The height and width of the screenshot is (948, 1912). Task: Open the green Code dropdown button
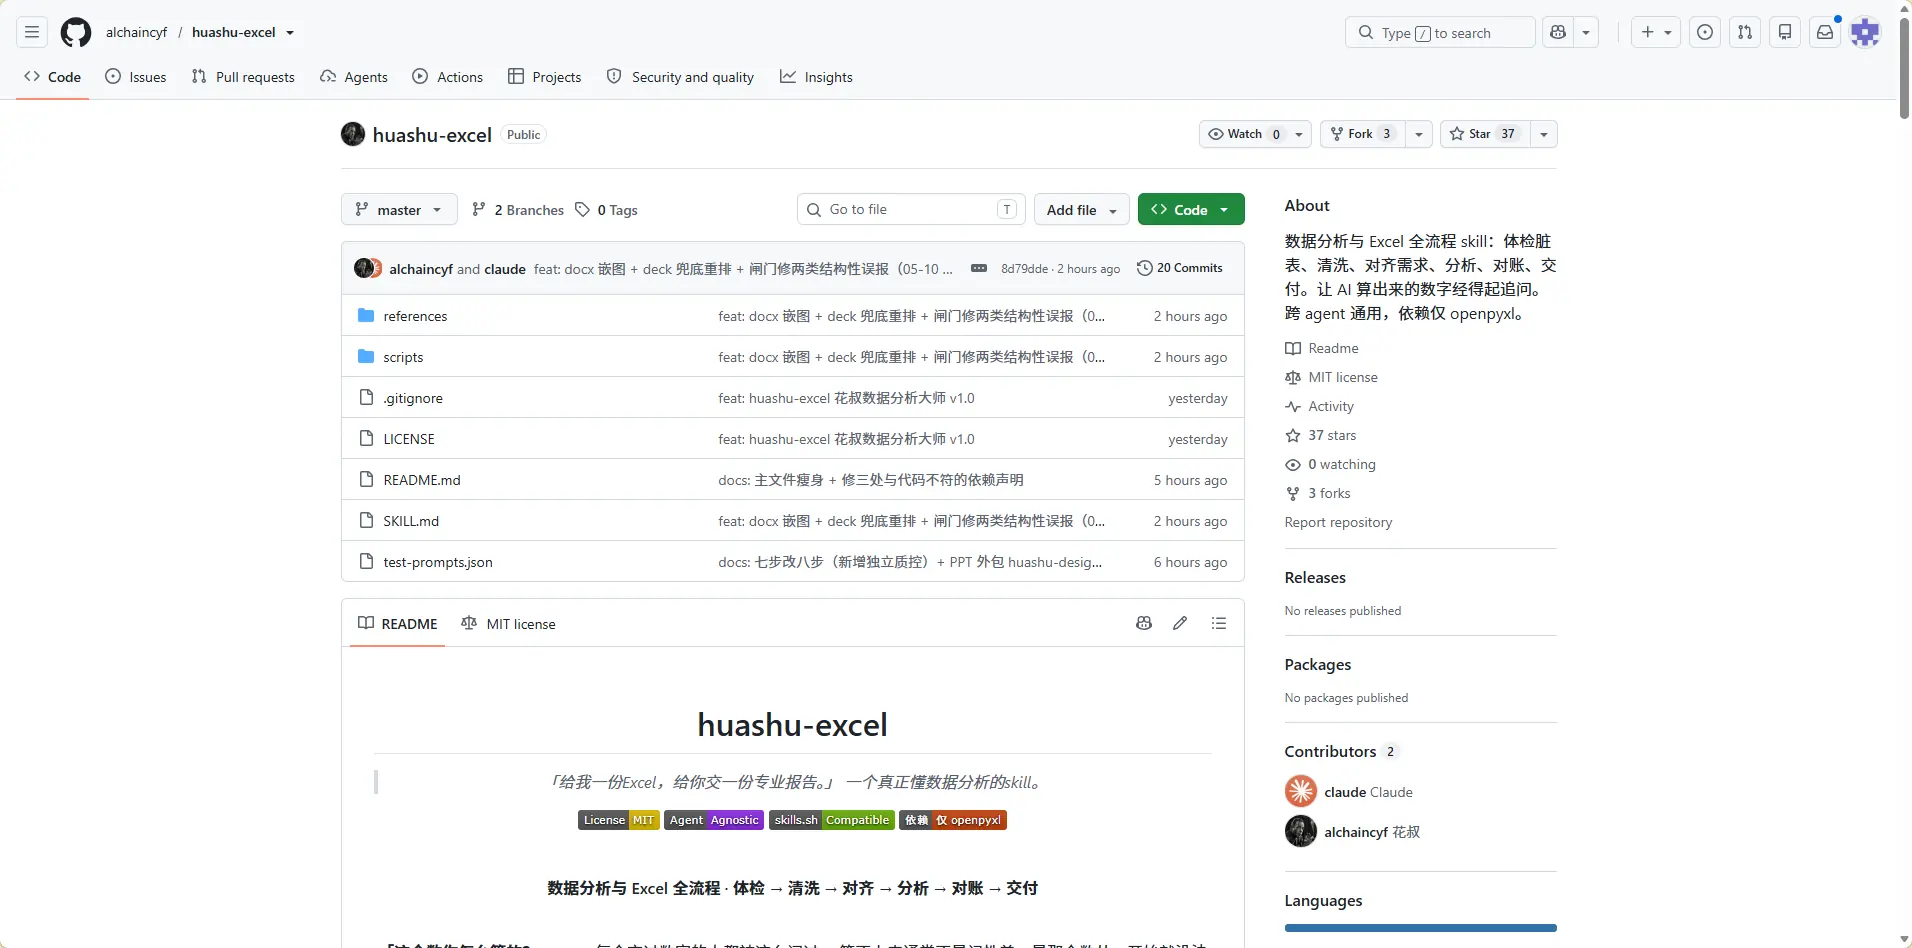(1191, 209)
